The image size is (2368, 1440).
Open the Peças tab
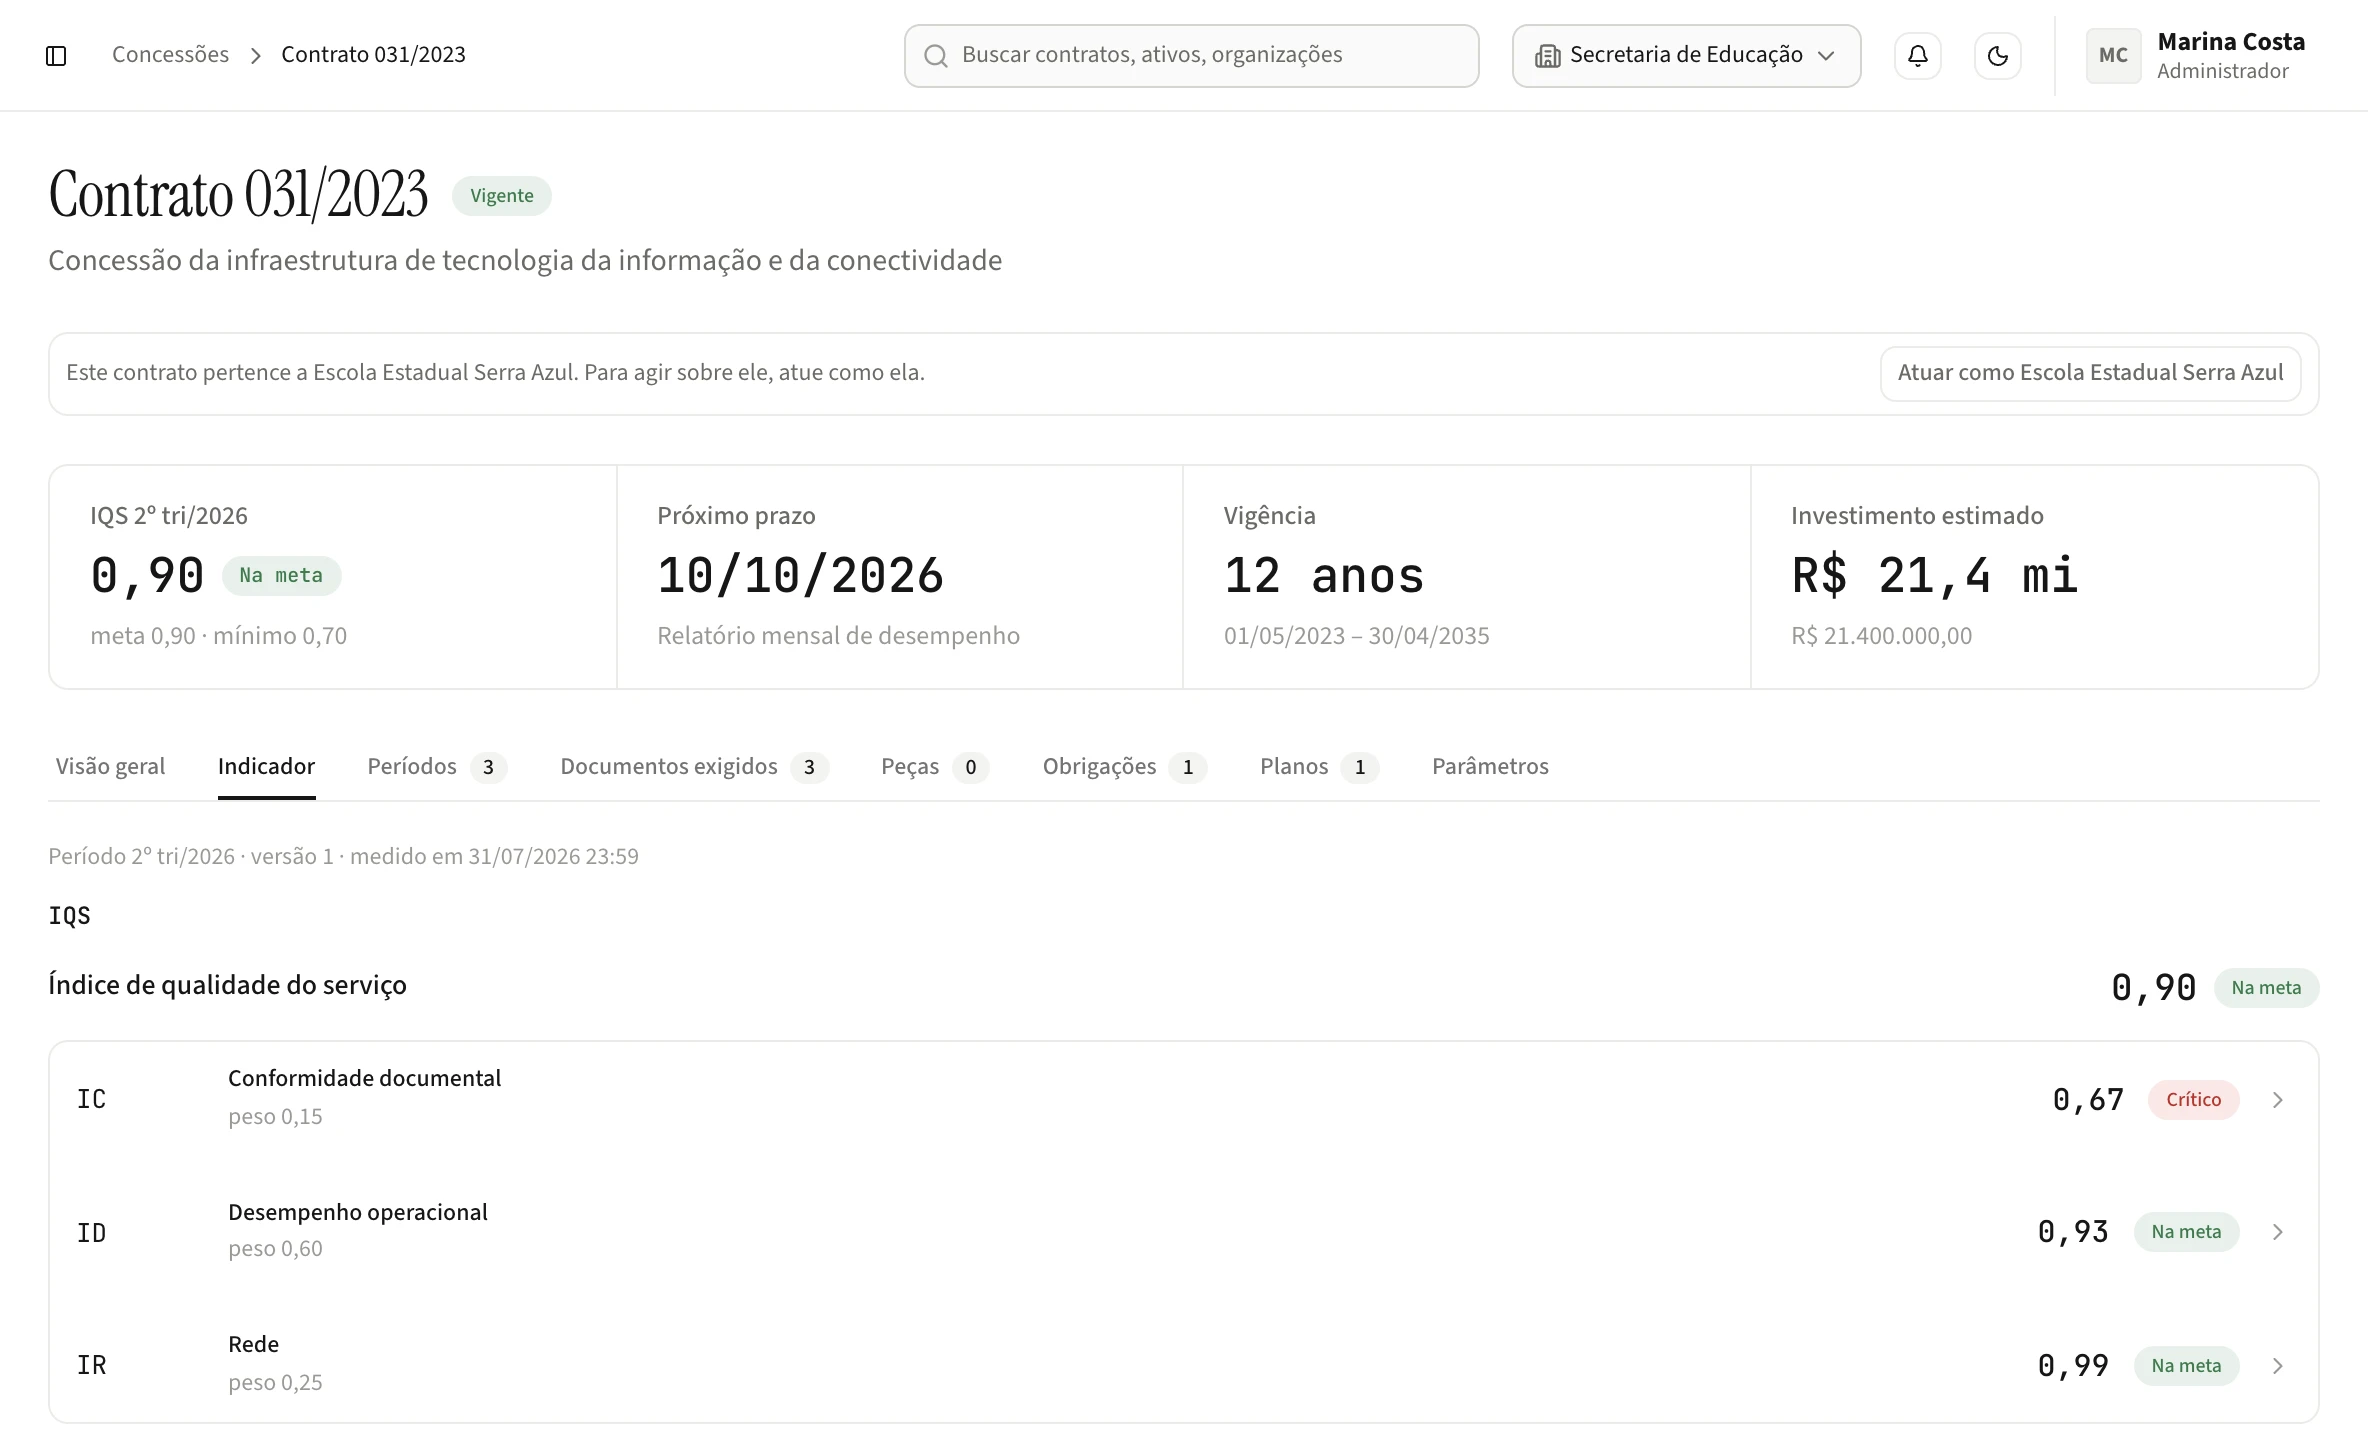point(934,767)
